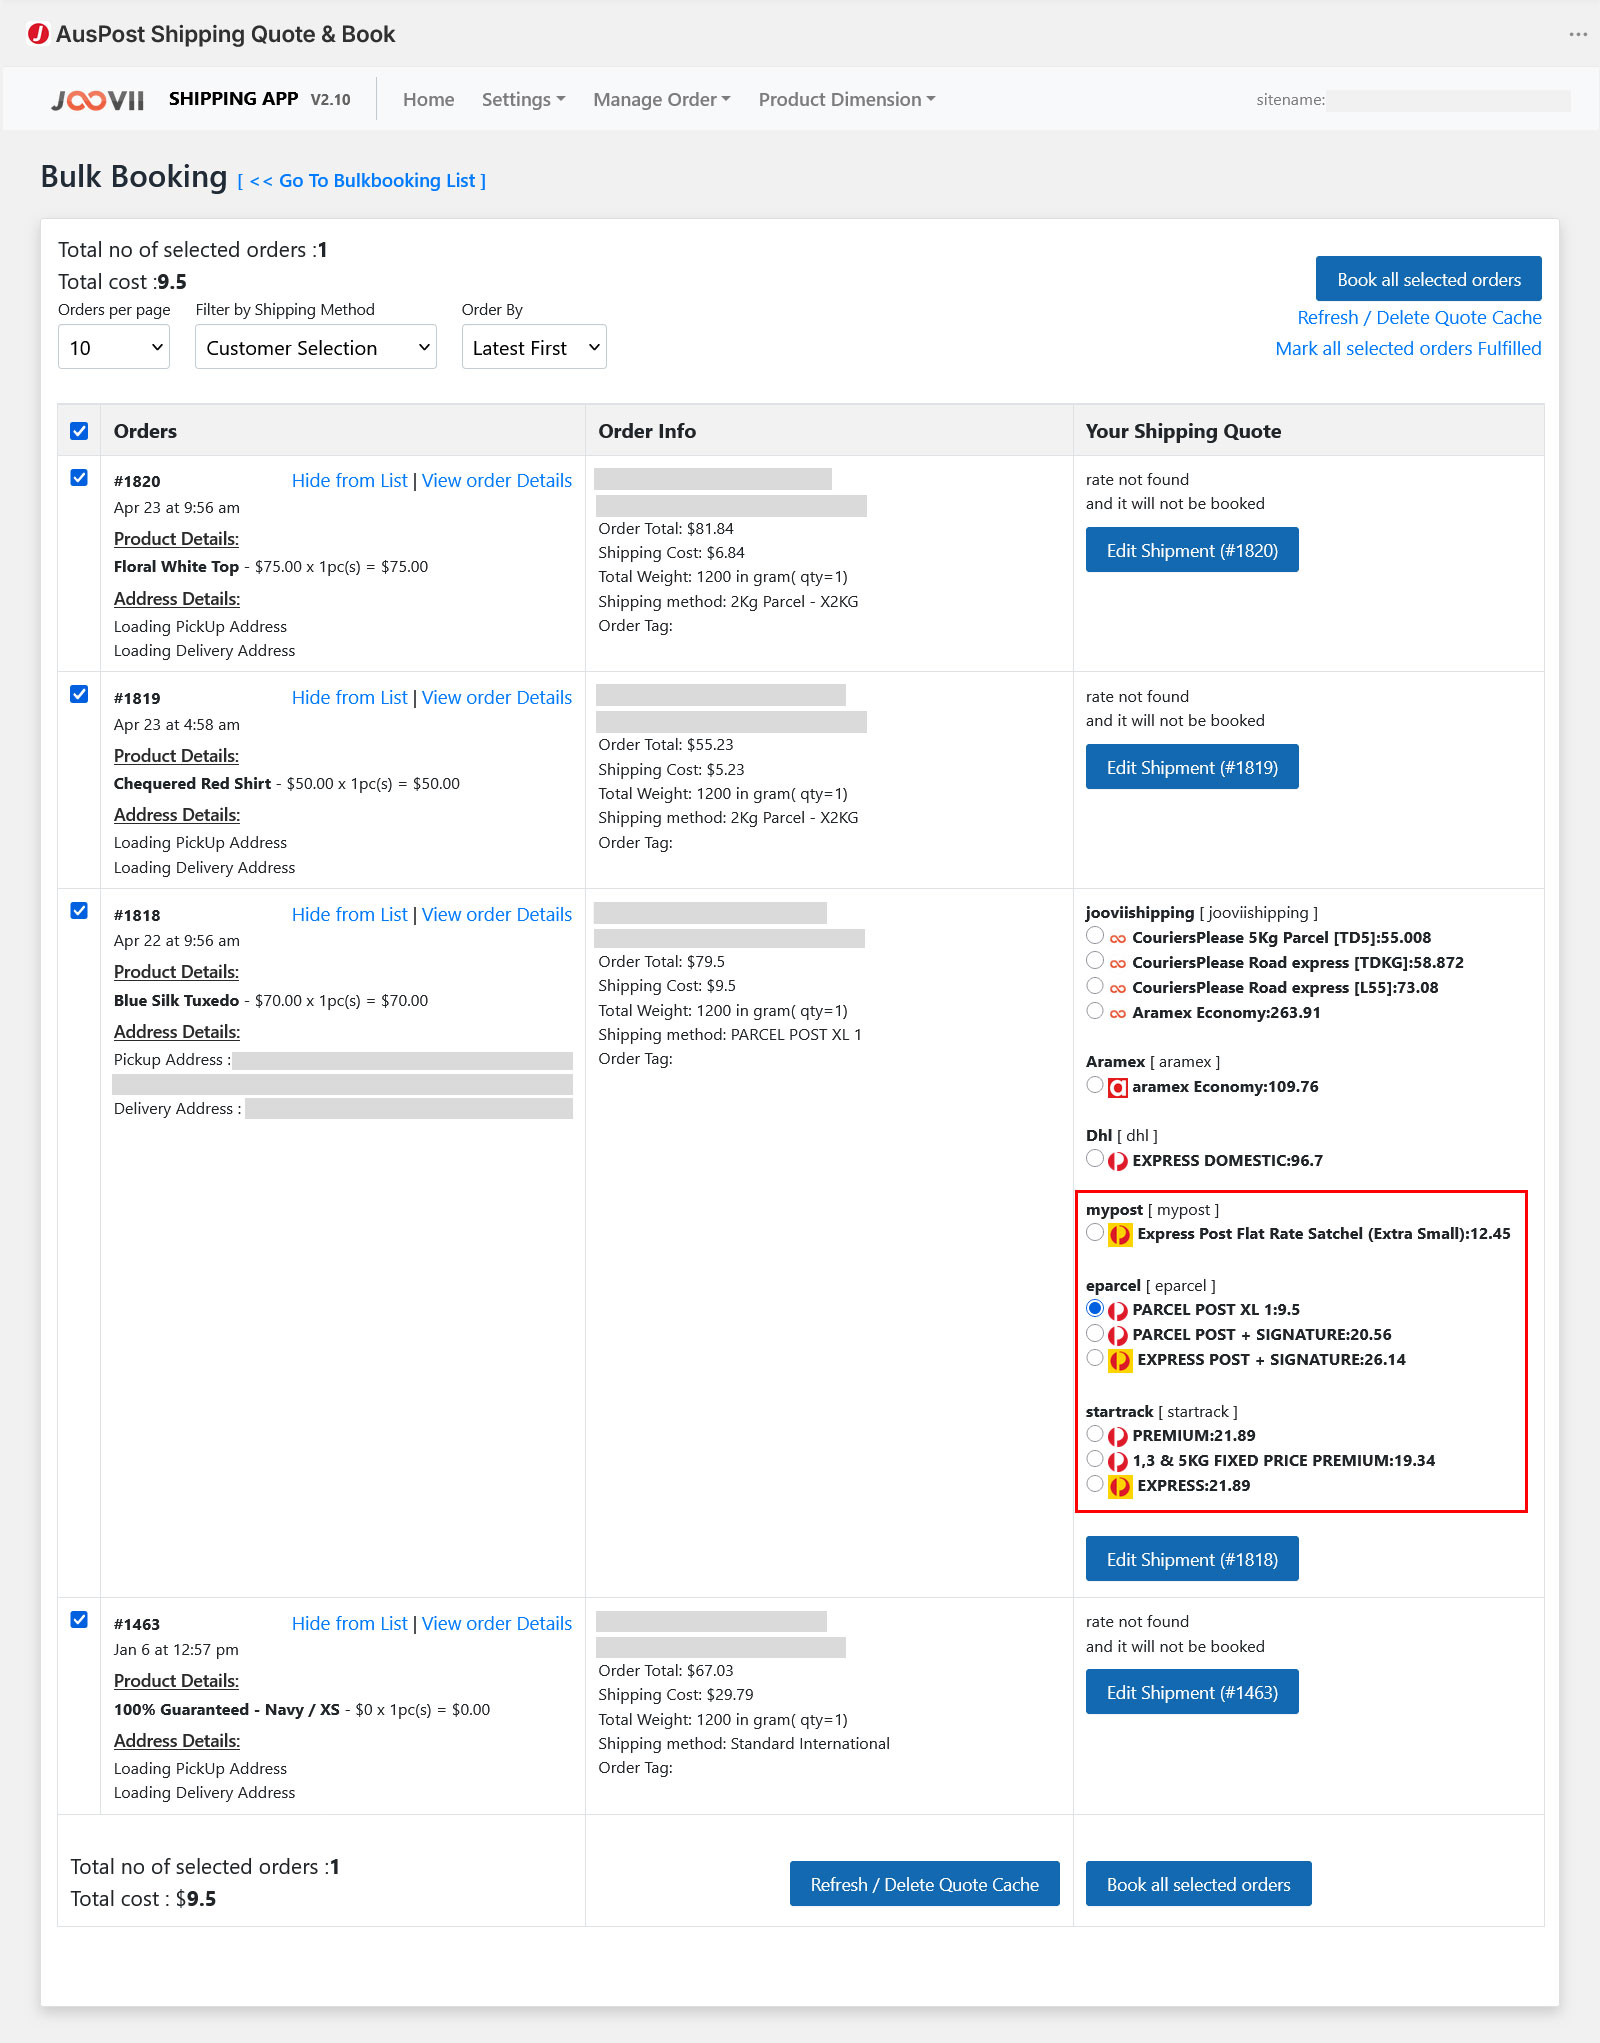The image size is (1600, 2043).
Task: Choose the DHL EXPRESS DOMESTIC:96.7 rate
Action: coord(1095,1159)
